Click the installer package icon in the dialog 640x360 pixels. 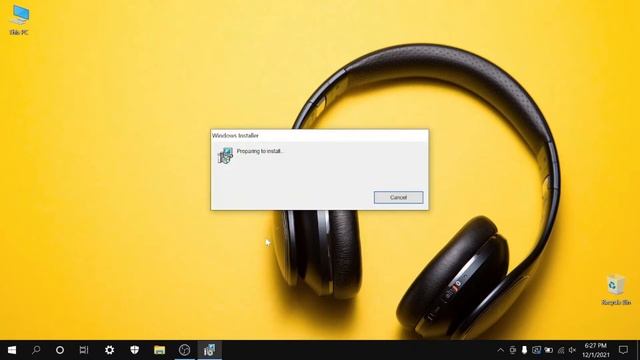coord(225,156)
